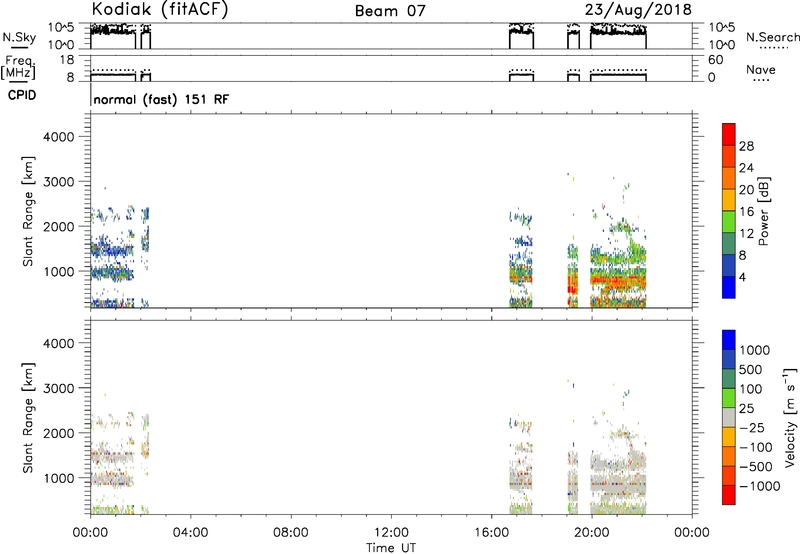The width and height of the screenshot is (800, 554).
Task: Click the 1000 range tick in velocity panel
Action: (x=58, y=478)
